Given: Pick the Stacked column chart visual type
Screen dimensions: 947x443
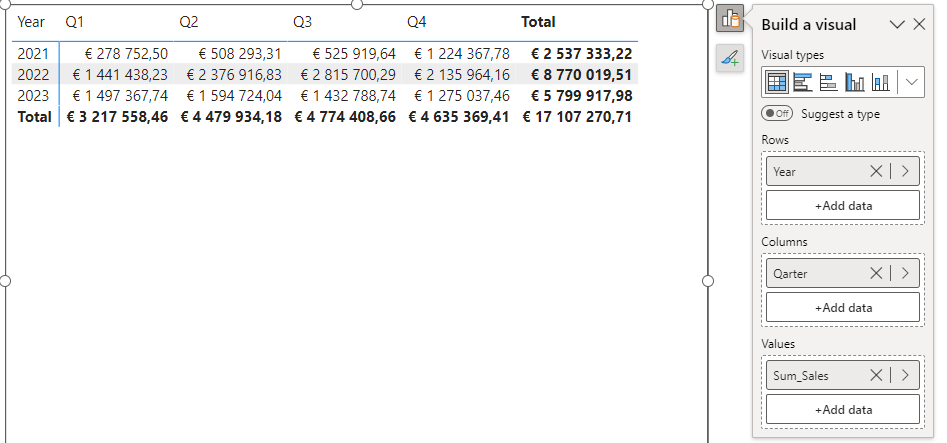Looking at the screenshot, I should pos(881,82).
